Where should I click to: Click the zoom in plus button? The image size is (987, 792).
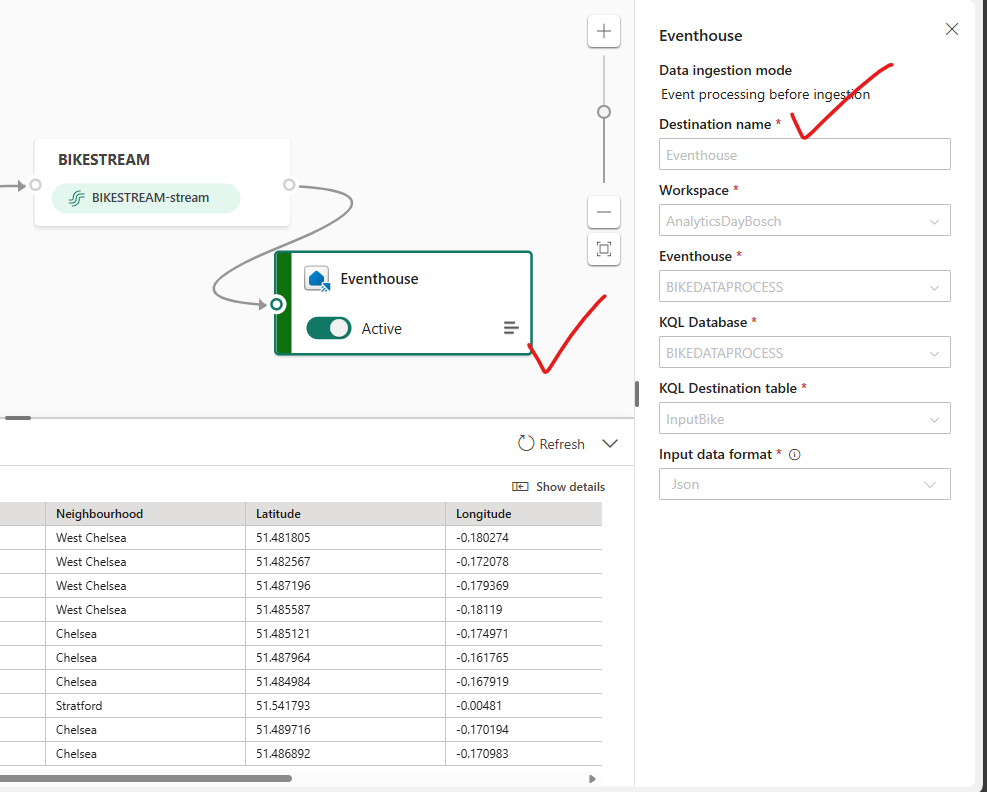(603, 31)
